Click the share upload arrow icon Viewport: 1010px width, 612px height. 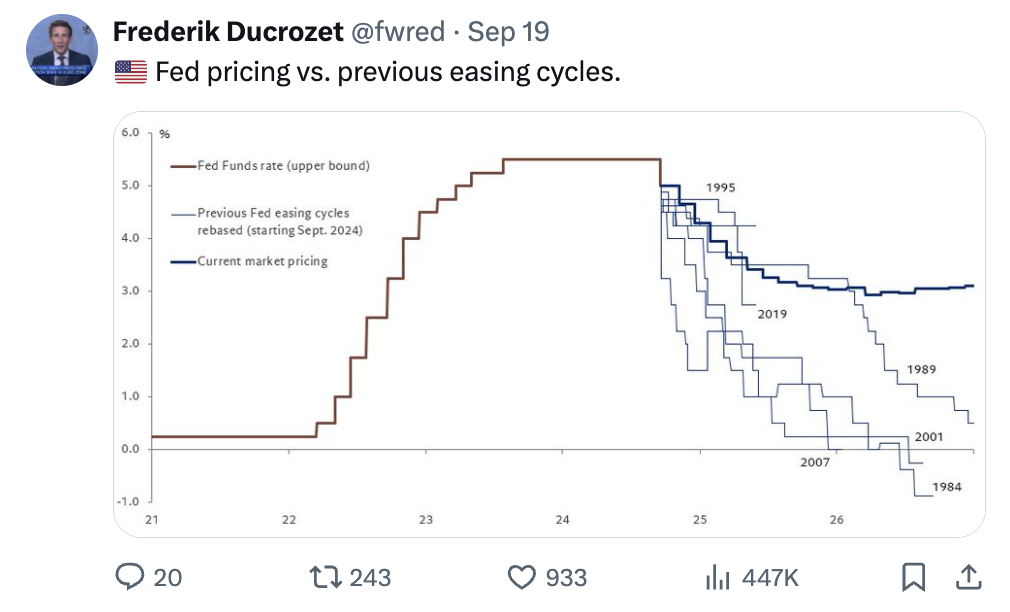click(968, 576)
